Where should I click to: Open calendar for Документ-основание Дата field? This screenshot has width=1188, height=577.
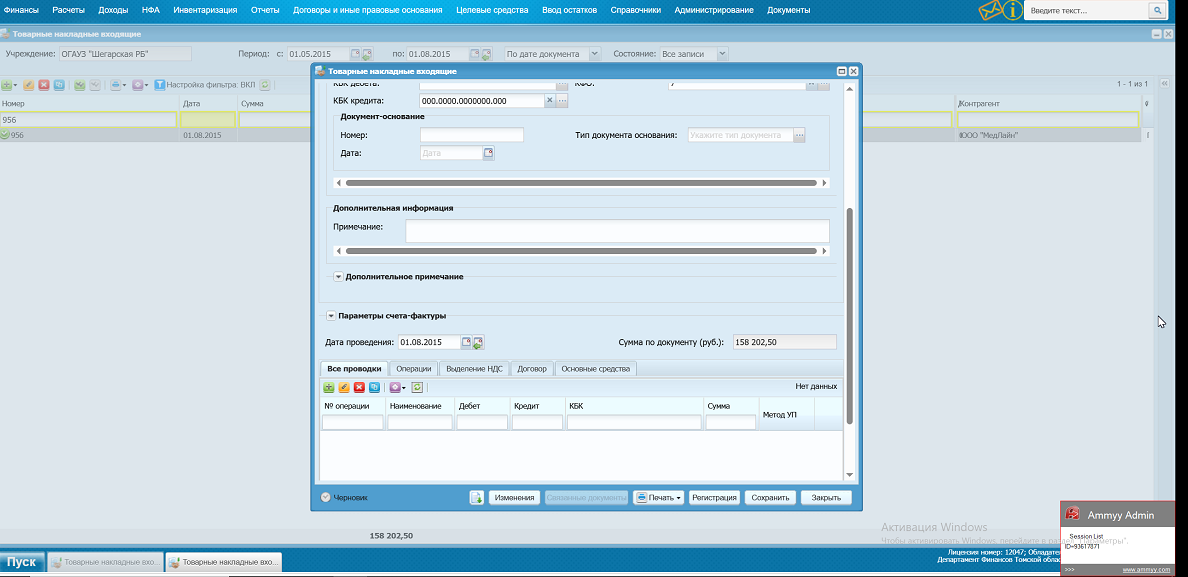pyautogui.click(x=488, y=153)
